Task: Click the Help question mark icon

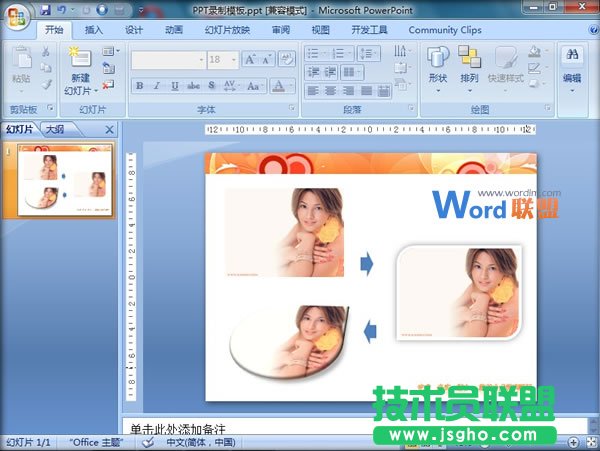Action: pyautogui.click(x=594, y=30)
